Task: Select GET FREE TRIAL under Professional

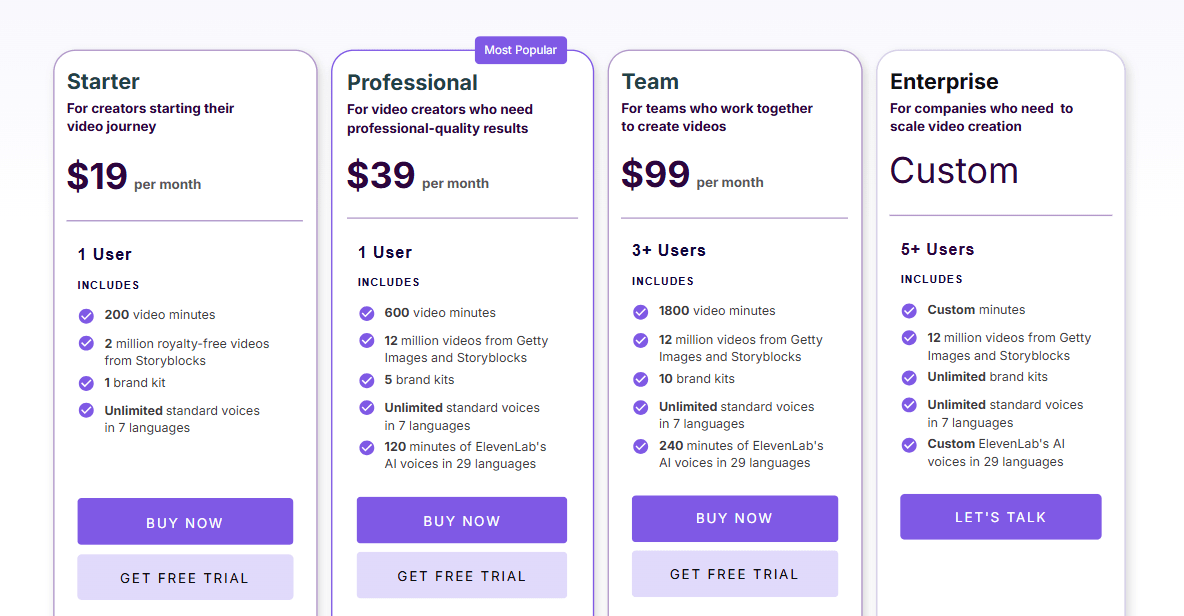Action: click(x=461, y=575)
